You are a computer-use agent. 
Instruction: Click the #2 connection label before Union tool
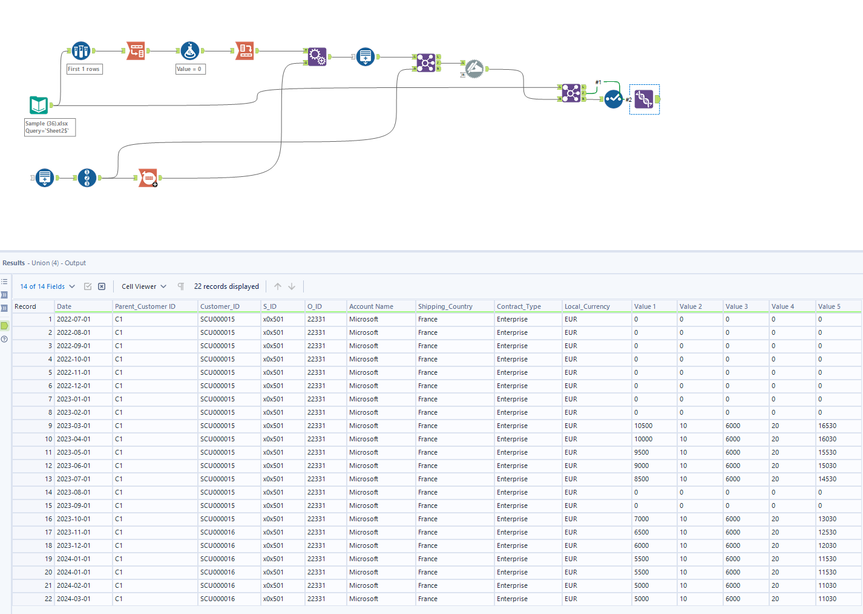click(629, 100)
